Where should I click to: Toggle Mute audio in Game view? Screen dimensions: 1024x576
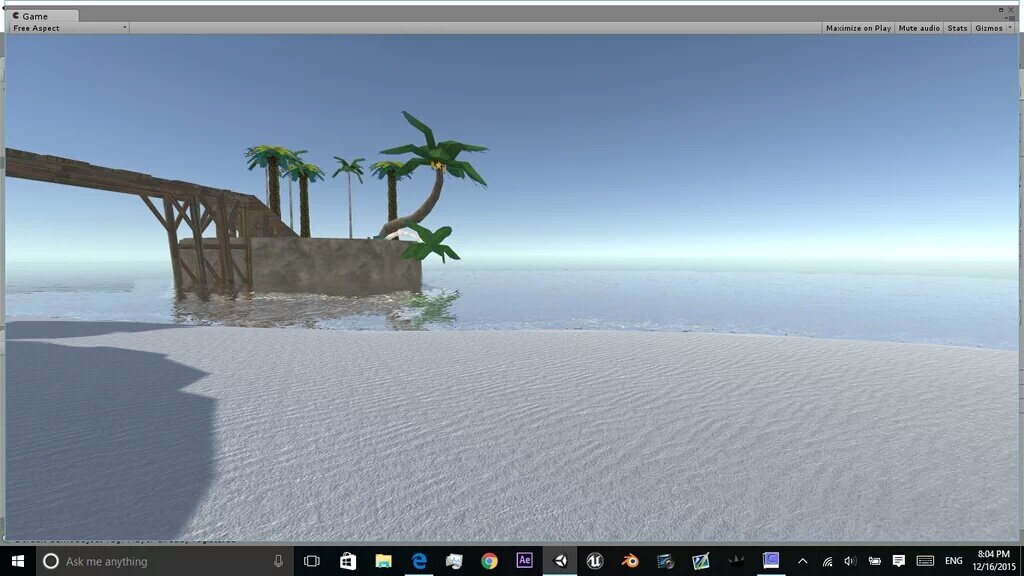(919, 28)
